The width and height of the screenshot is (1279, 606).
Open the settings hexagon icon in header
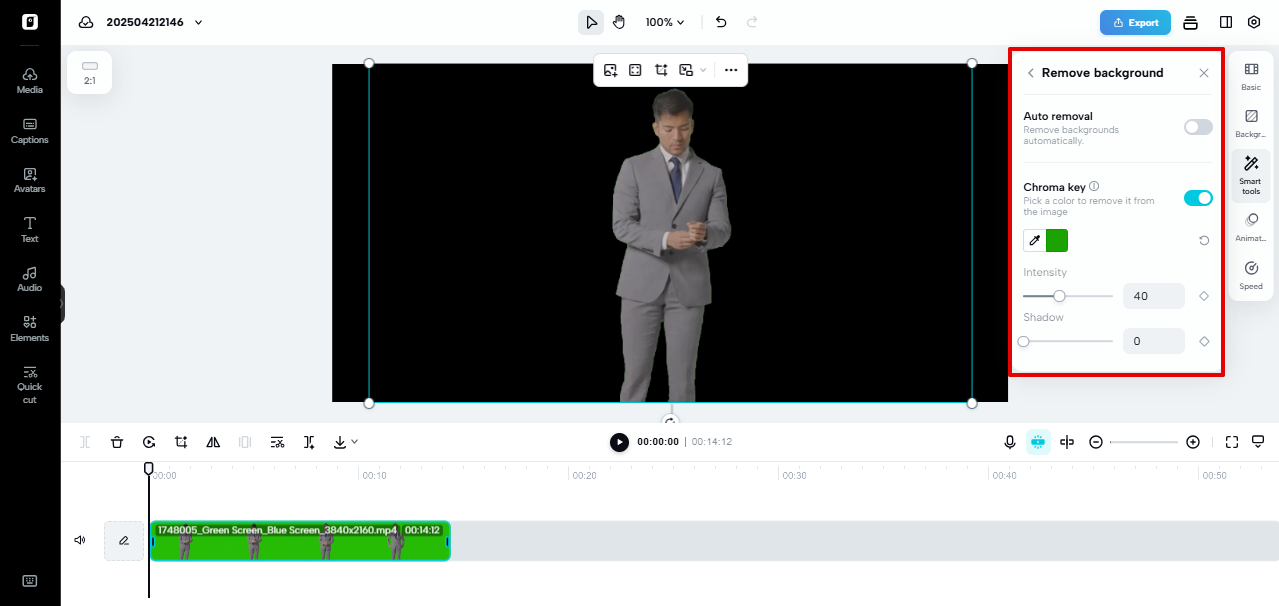[1254, 22]
